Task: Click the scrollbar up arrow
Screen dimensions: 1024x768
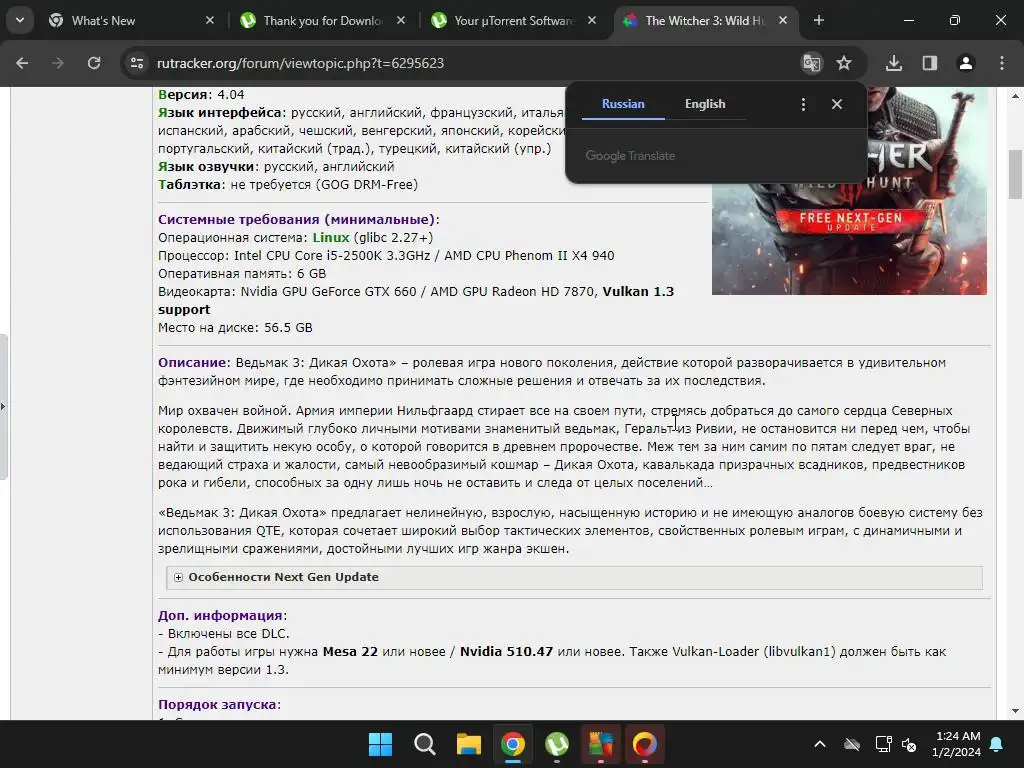Action: point(1015,96)
